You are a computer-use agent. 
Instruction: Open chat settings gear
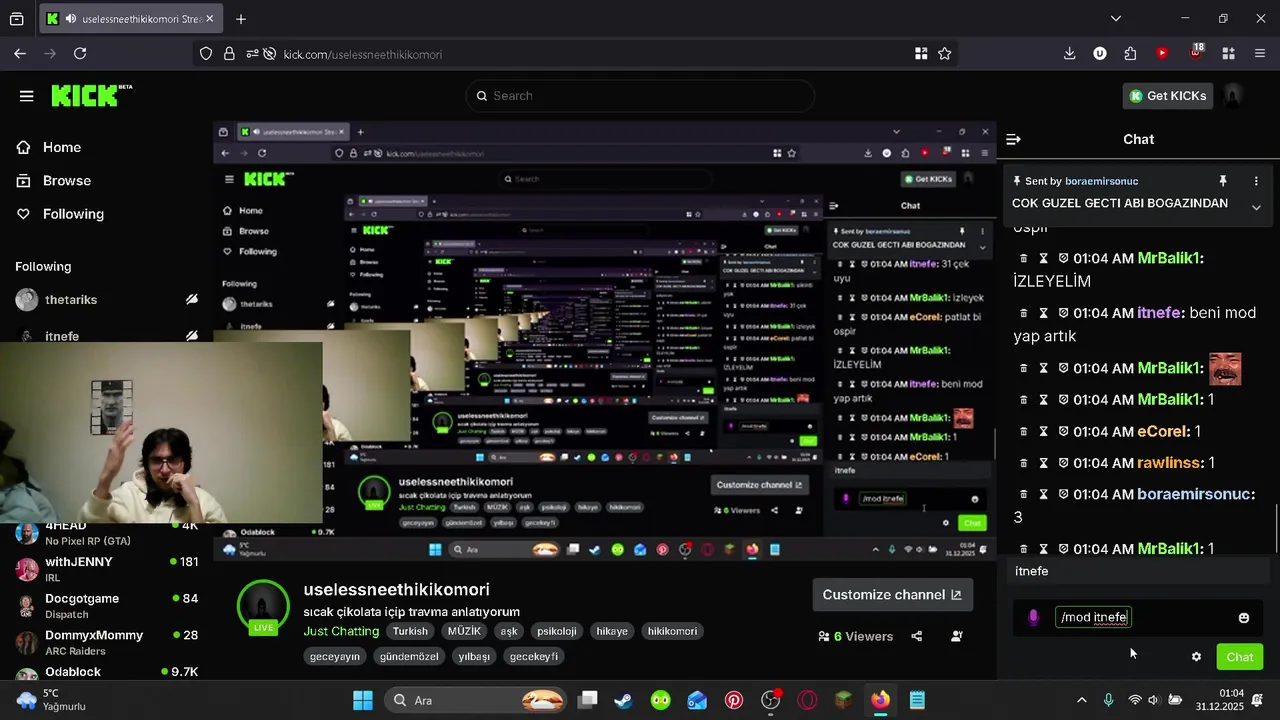[1196, 657]
